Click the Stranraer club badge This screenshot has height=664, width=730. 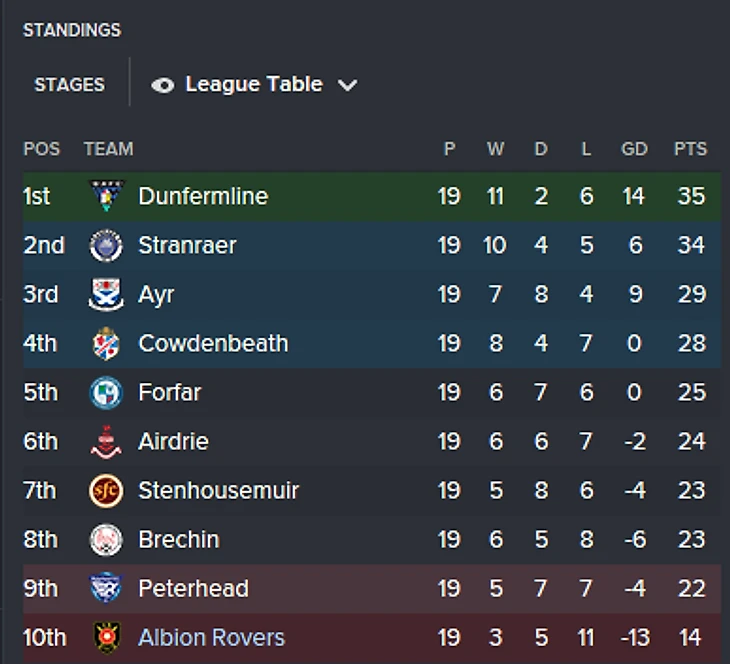pyautogui.click(x=106, y=245)
